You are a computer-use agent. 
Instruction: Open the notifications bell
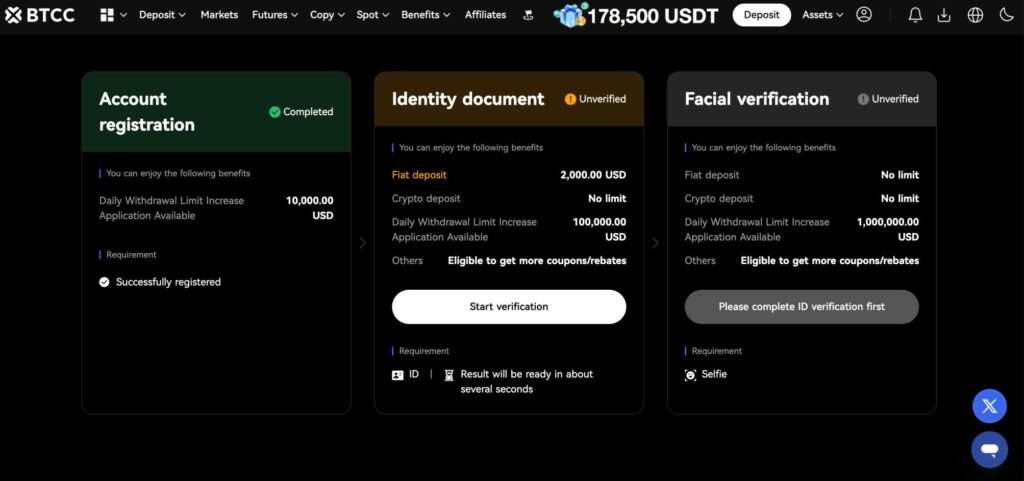(x=915, y=15)
